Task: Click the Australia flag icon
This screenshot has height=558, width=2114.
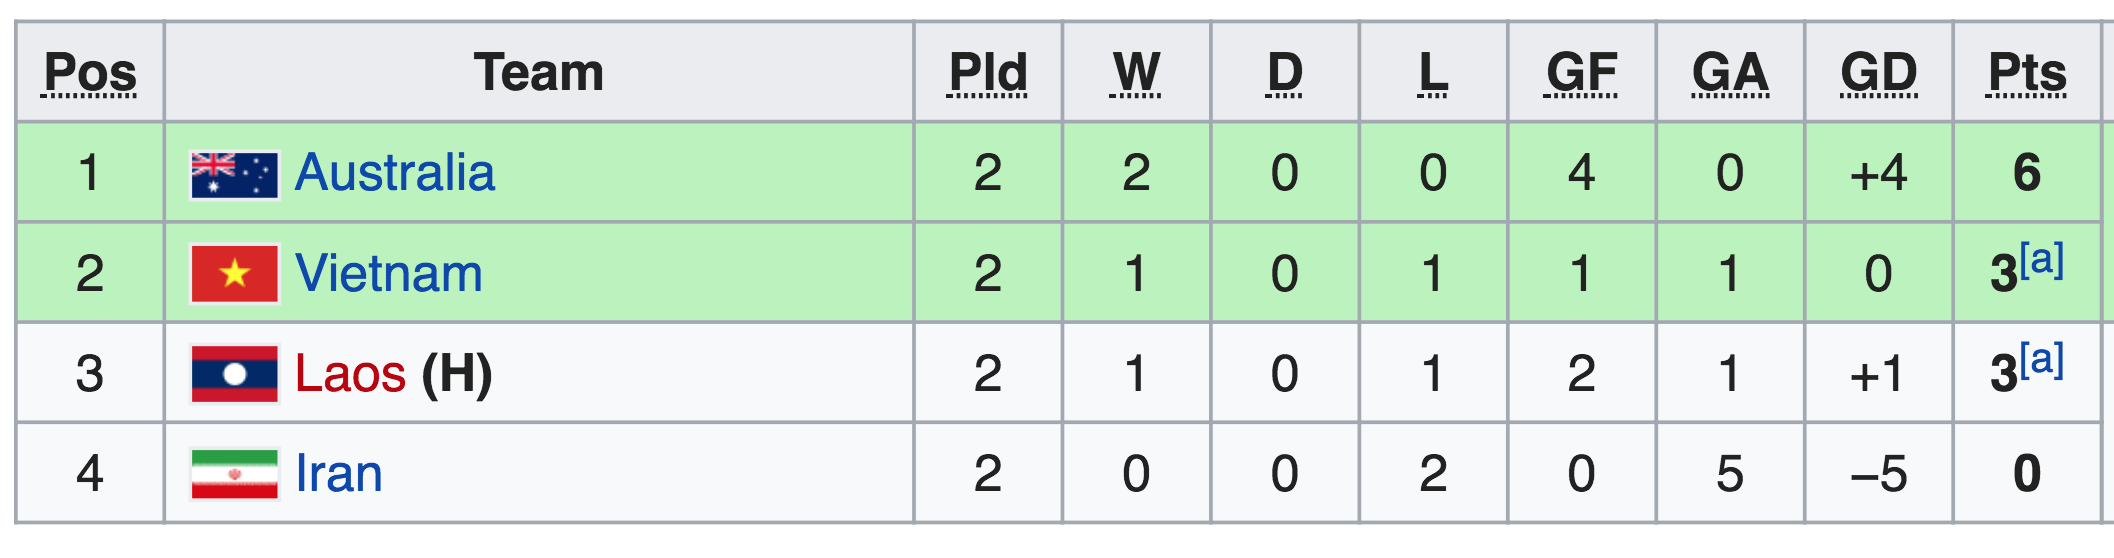Action: click(234, 174)
